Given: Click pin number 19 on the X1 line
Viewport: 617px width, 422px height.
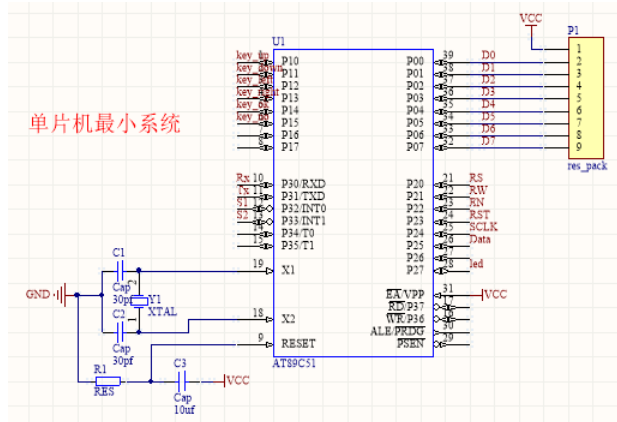Looking at the screenshot, I should (258, 264).
